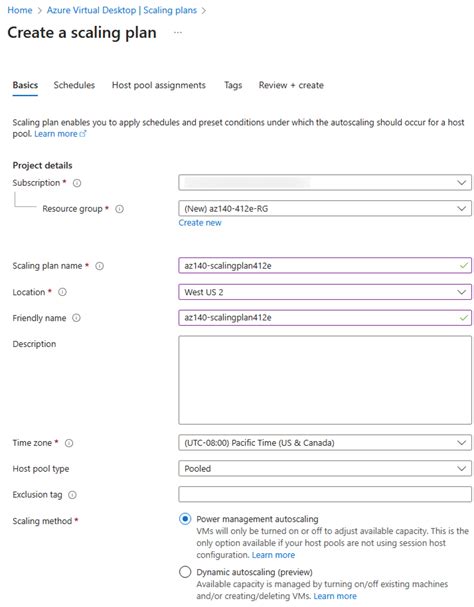
Task: Click Create new resource group link
Action: click(x=200, y=223)
